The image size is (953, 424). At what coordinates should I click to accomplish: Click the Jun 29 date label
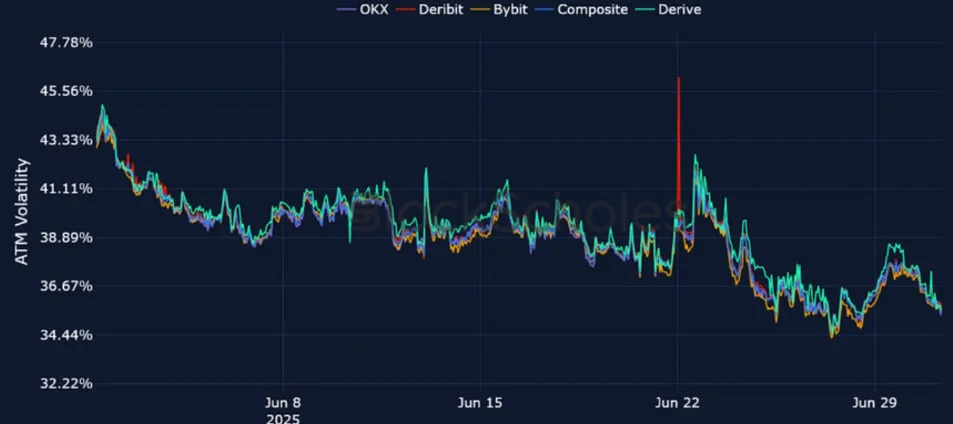point(875,403)
